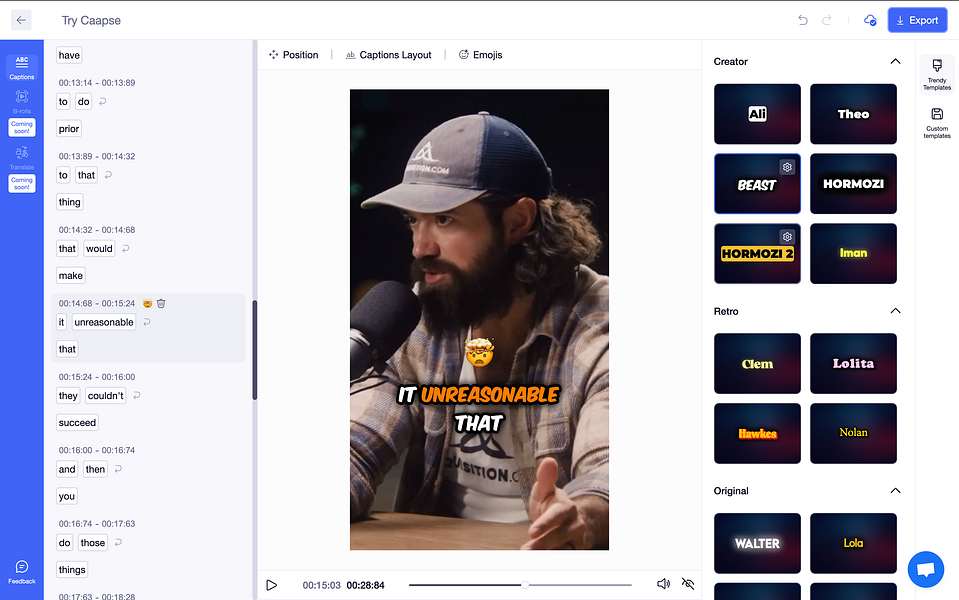
Task: Collapse the Original templates section
Action: [x=895, y=491]
